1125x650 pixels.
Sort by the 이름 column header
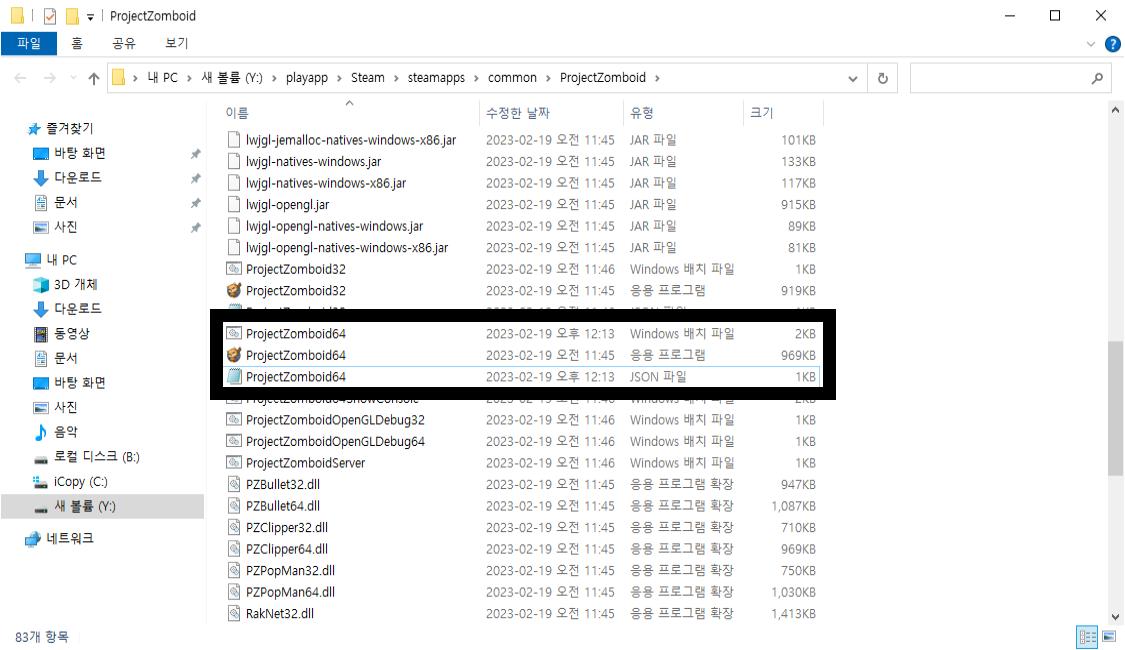click(237, 113)
